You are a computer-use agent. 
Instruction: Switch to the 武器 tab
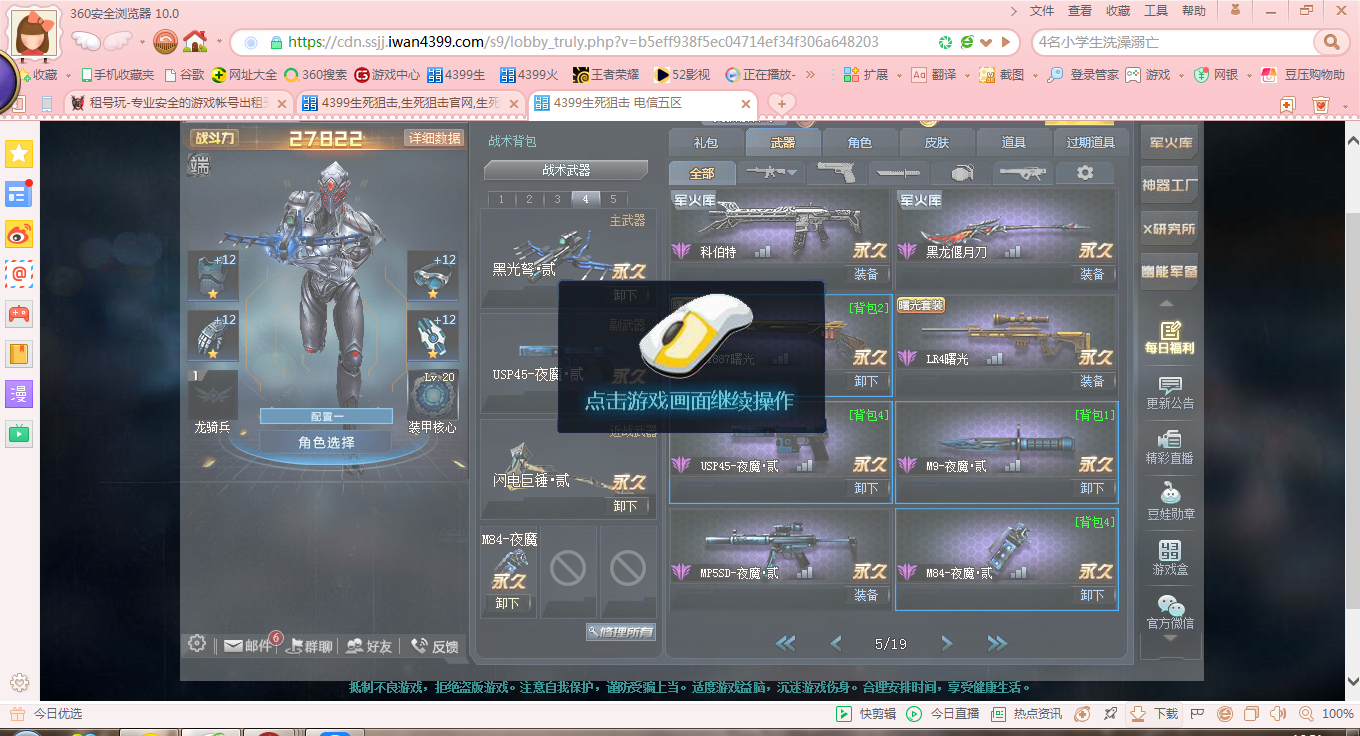point(782,142)
